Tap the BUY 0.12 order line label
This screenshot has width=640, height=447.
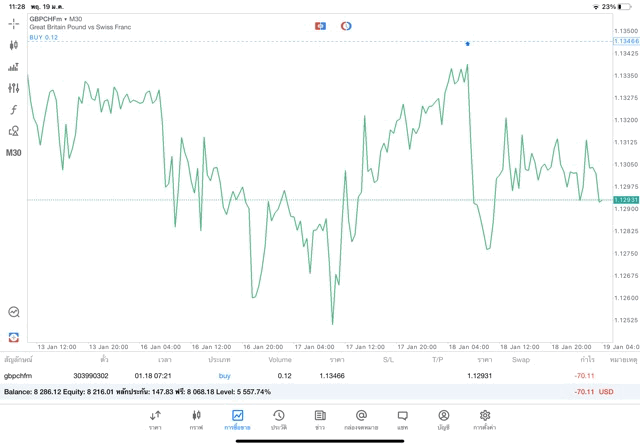coord(44,37)
